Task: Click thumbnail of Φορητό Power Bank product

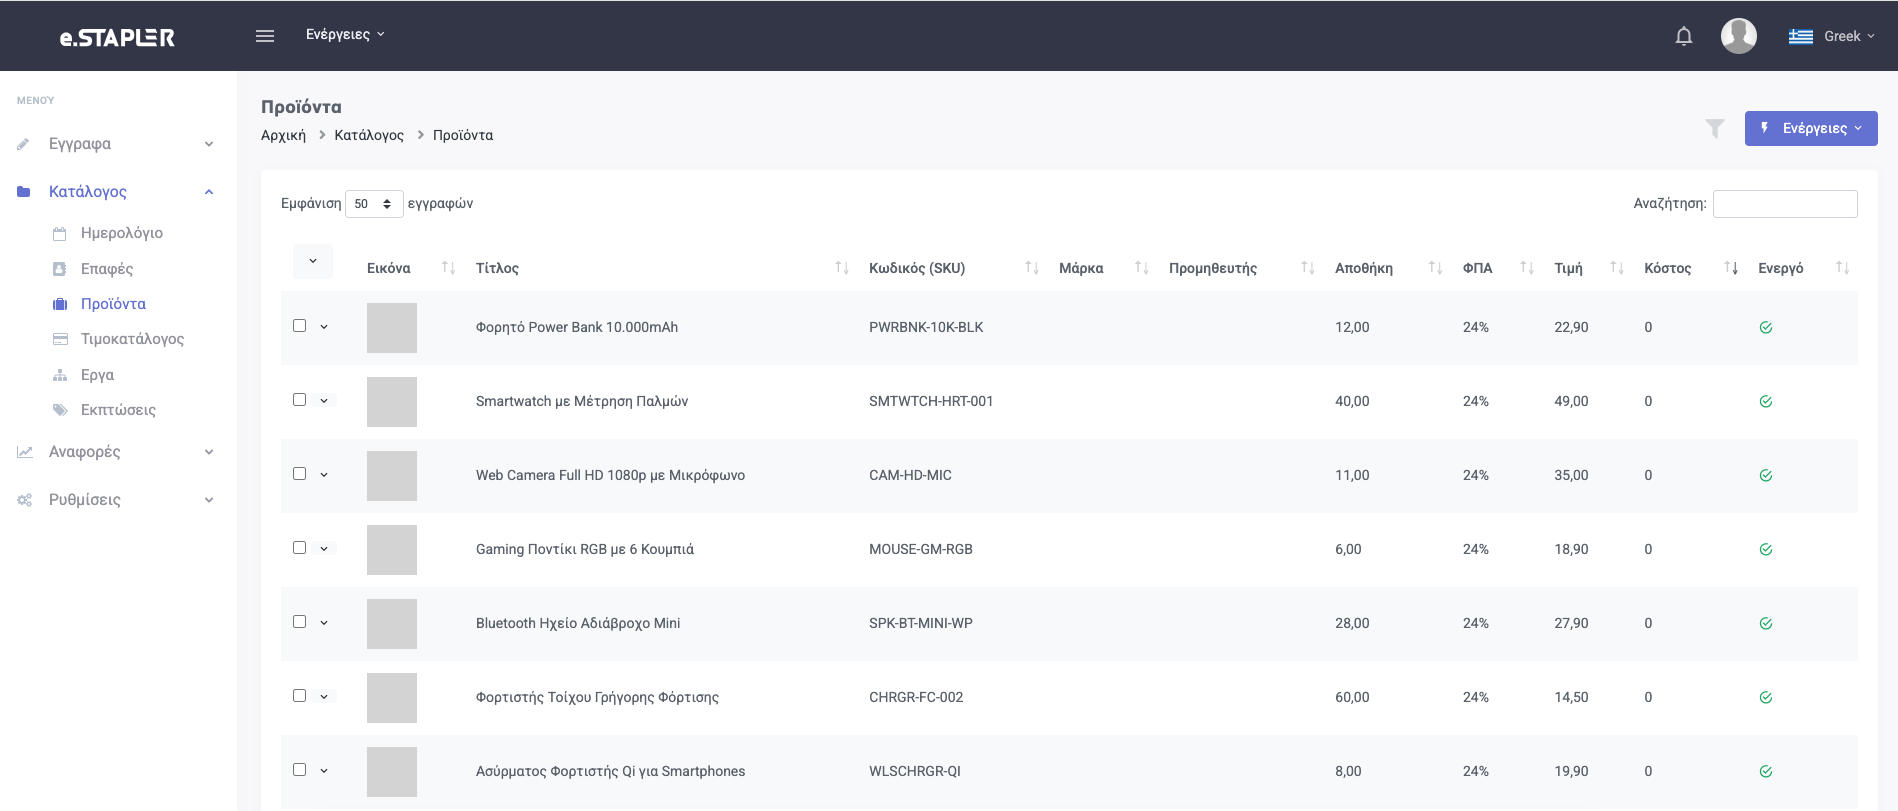Action: pos(392,328)
